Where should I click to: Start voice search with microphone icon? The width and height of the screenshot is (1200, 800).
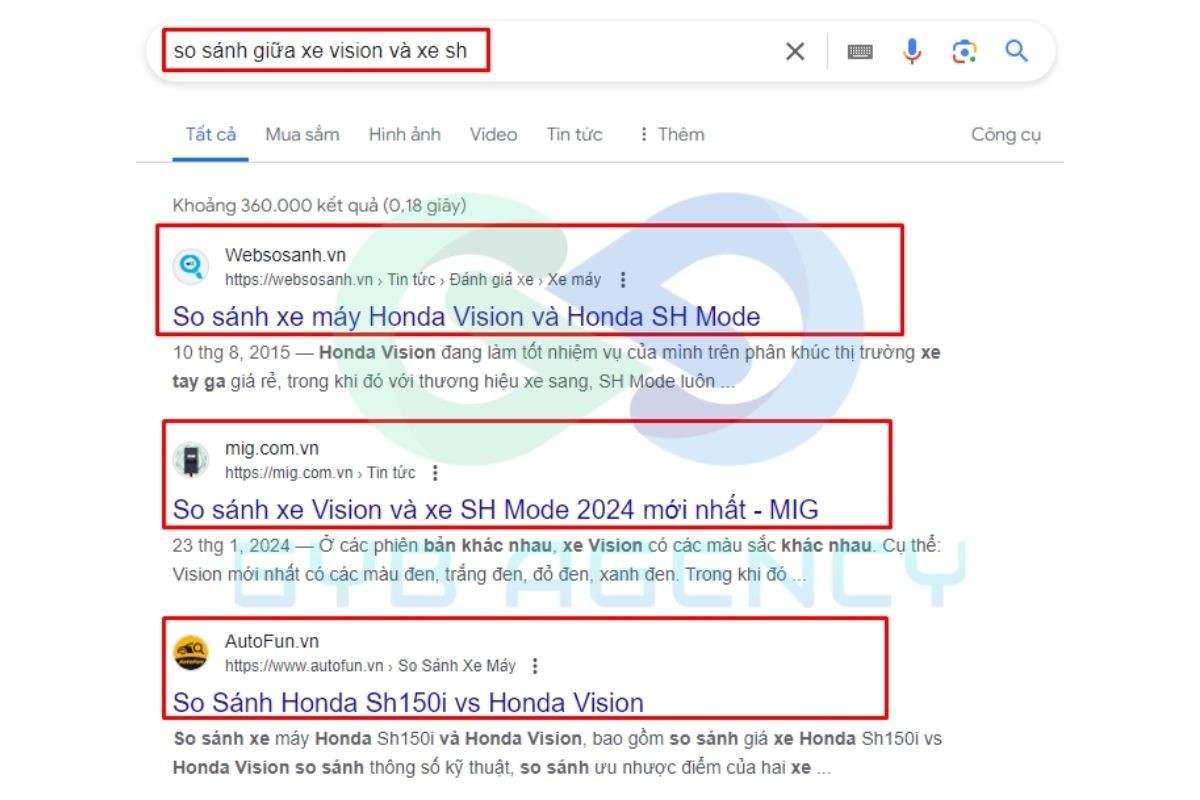pos(912,51)
